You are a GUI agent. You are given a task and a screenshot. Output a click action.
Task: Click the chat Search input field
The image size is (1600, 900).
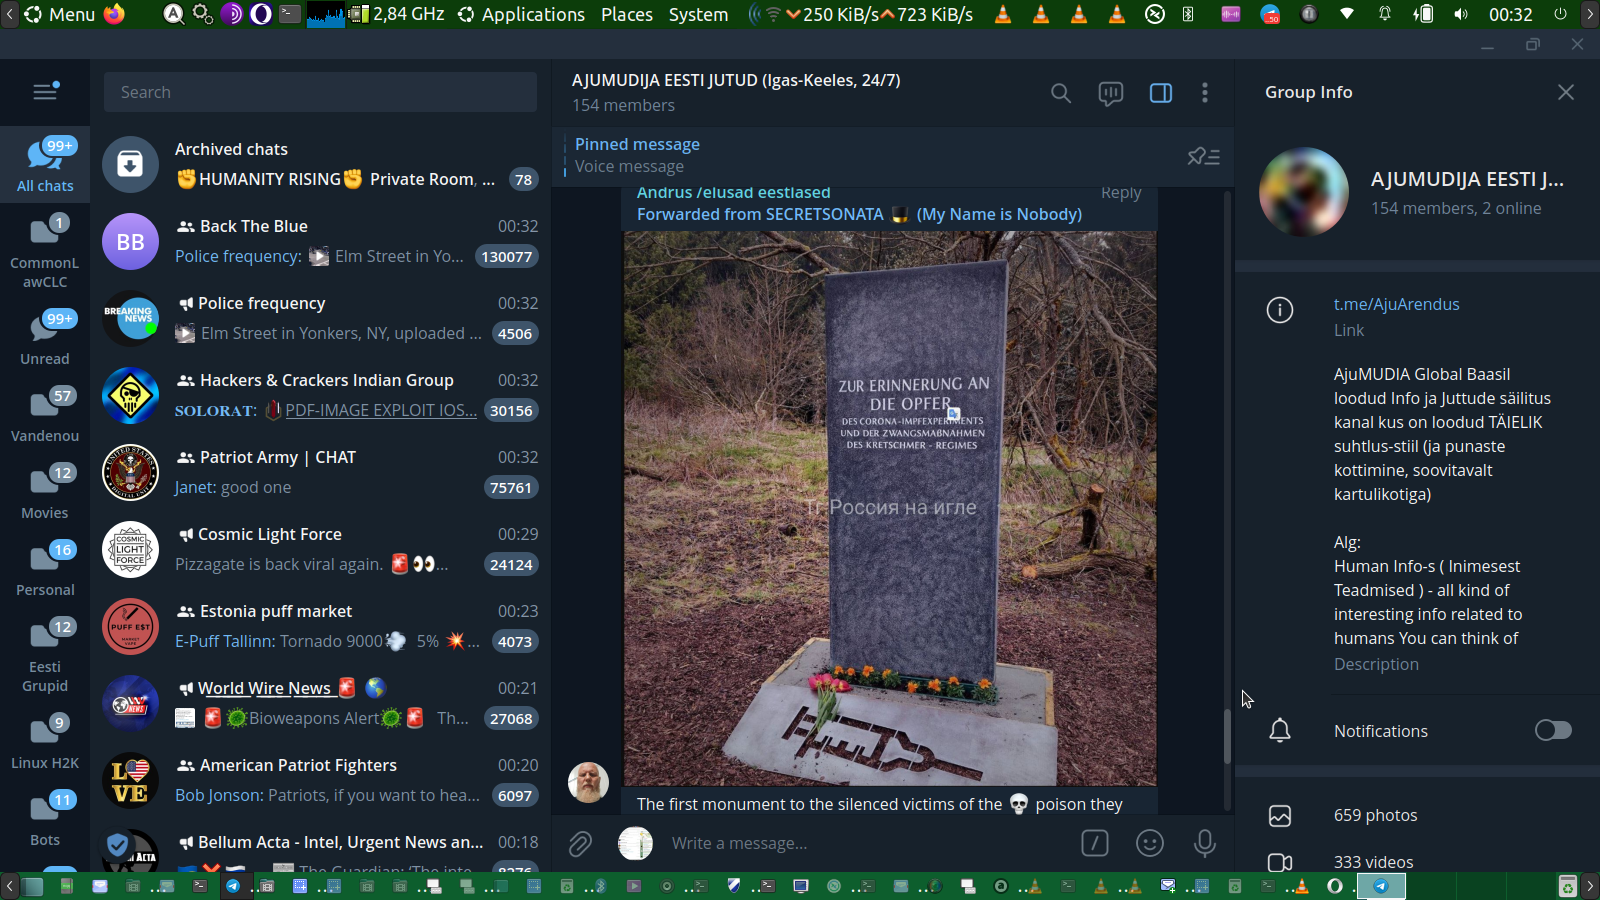click(320, 92)
